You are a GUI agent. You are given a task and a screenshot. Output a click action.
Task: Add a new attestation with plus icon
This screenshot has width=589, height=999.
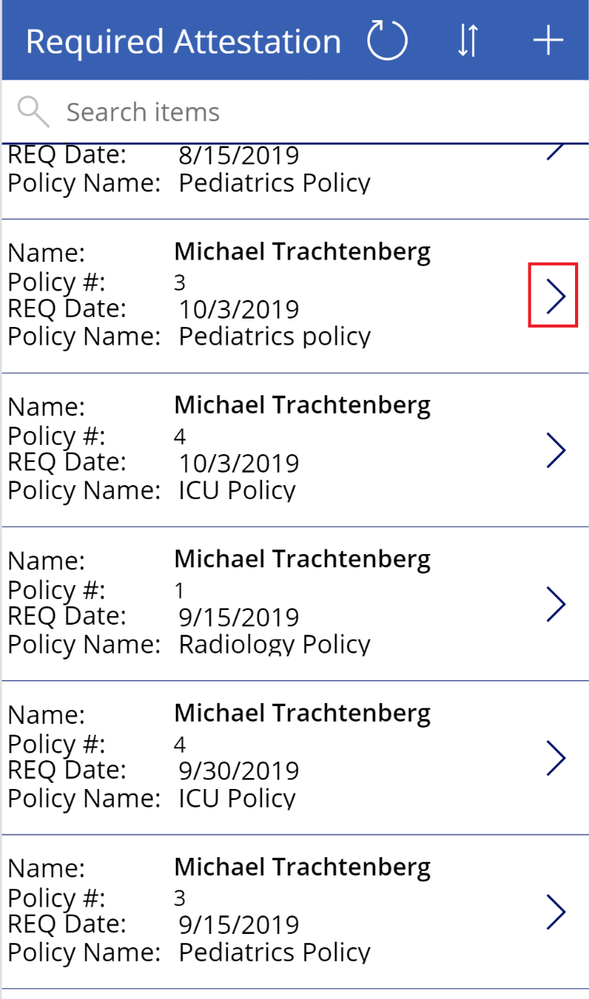(548, 41)
